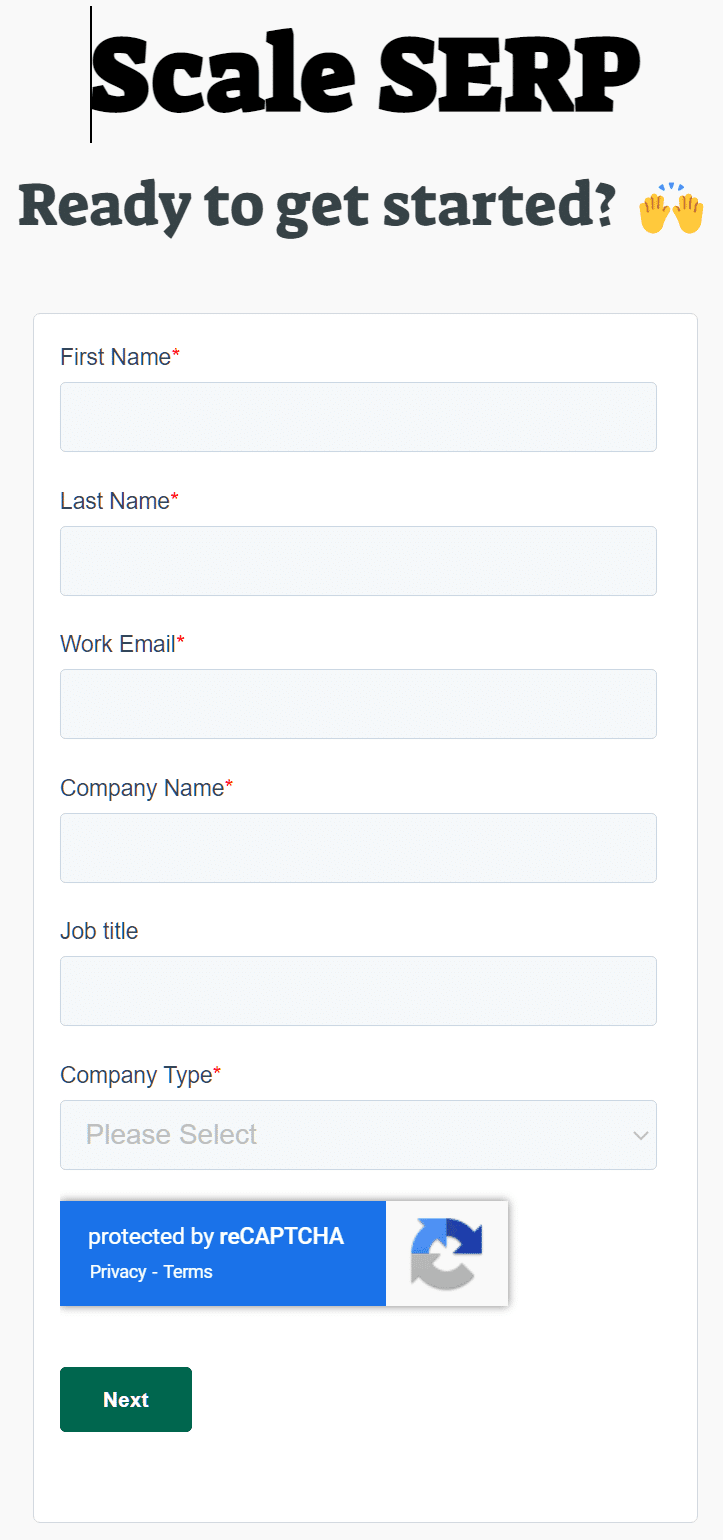This screenshot has height=1540, width=723.
Task: Open the reCAPTCHA Terms link
Action: [188, 1272]
